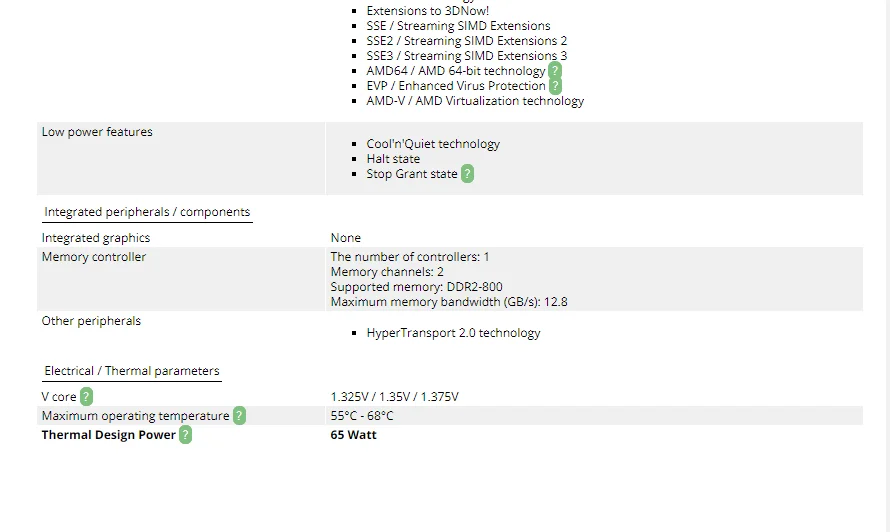Click the Integrated peripherals / components heading
Image resolution: width=890 pixels, height=532 pixels.
pos(147,212)
